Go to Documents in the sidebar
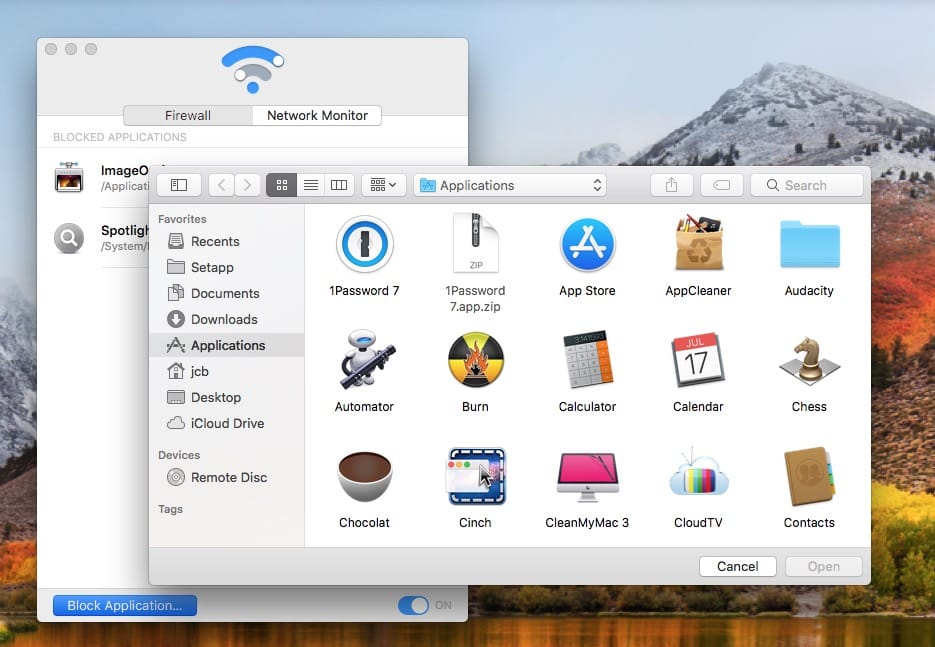Viewport: 935px width, 647px height. pyautogui.click(x=227, y=293)
